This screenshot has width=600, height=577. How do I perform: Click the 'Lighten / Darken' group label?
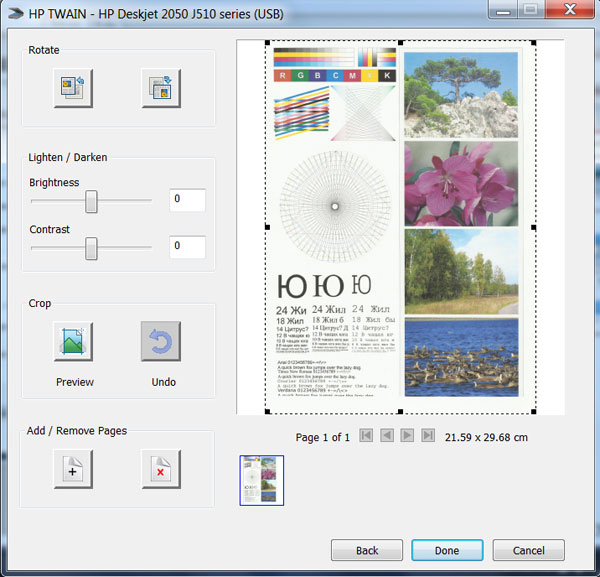[x=68, y=157]
